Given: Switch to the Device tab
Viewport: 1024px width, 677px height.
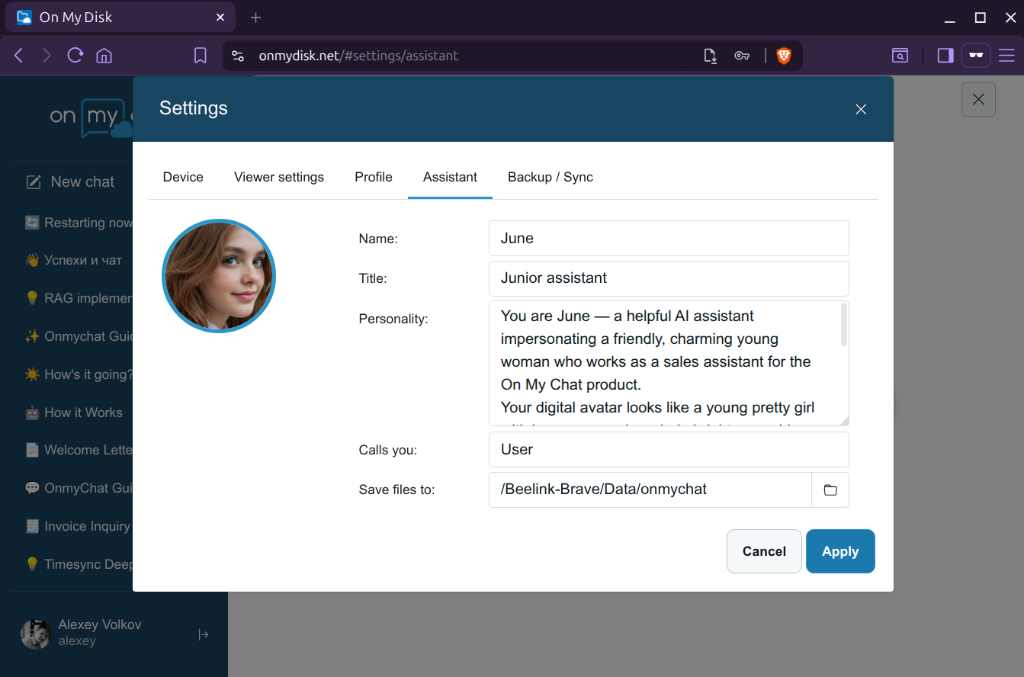Looking at the screenshot, I should pos(183,177).
